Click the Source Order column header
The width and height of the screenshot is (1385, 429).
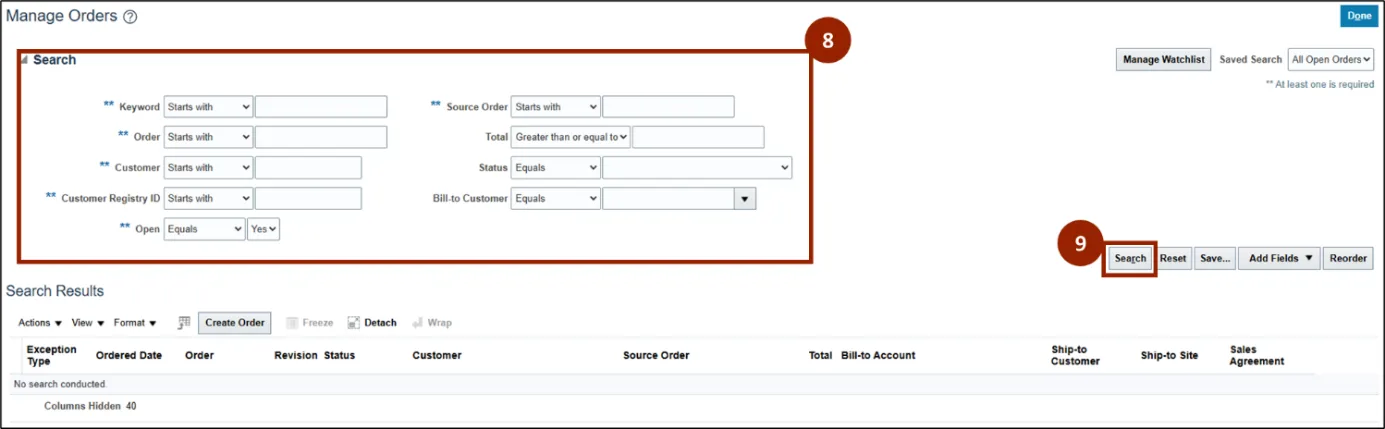click(656, 356)
